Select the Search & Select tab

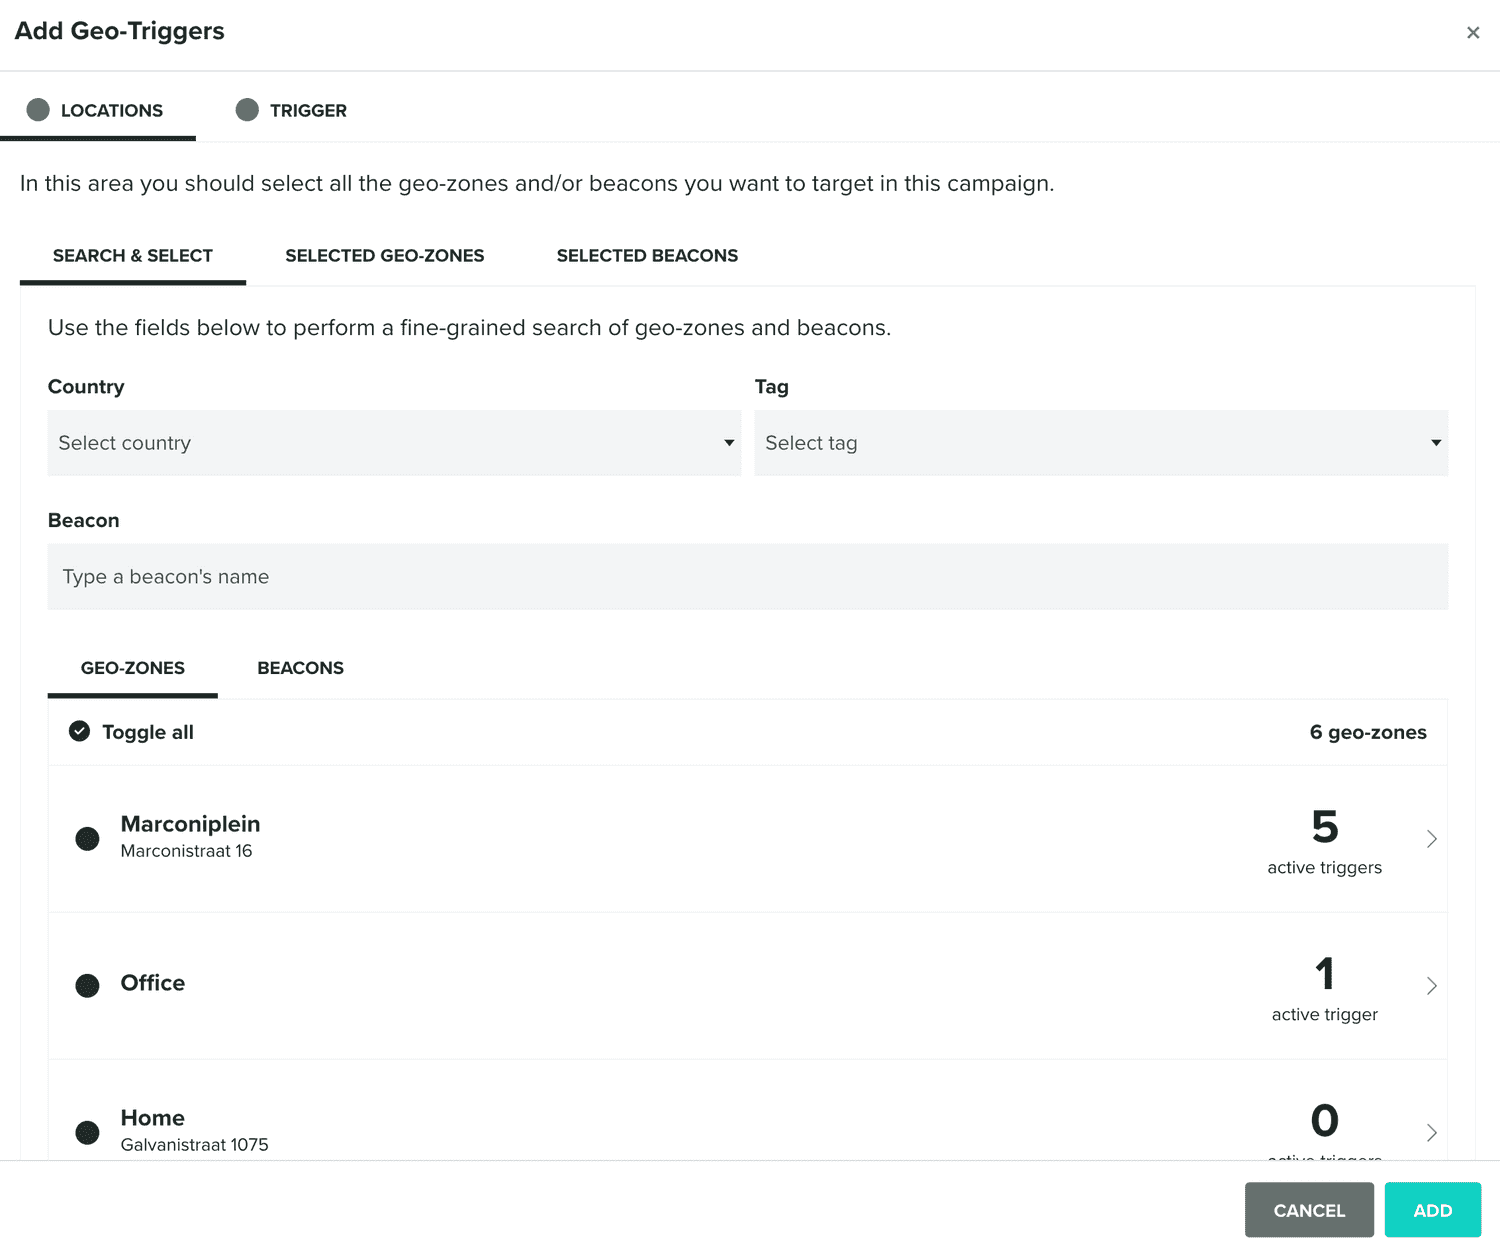[x=133, y=256]
